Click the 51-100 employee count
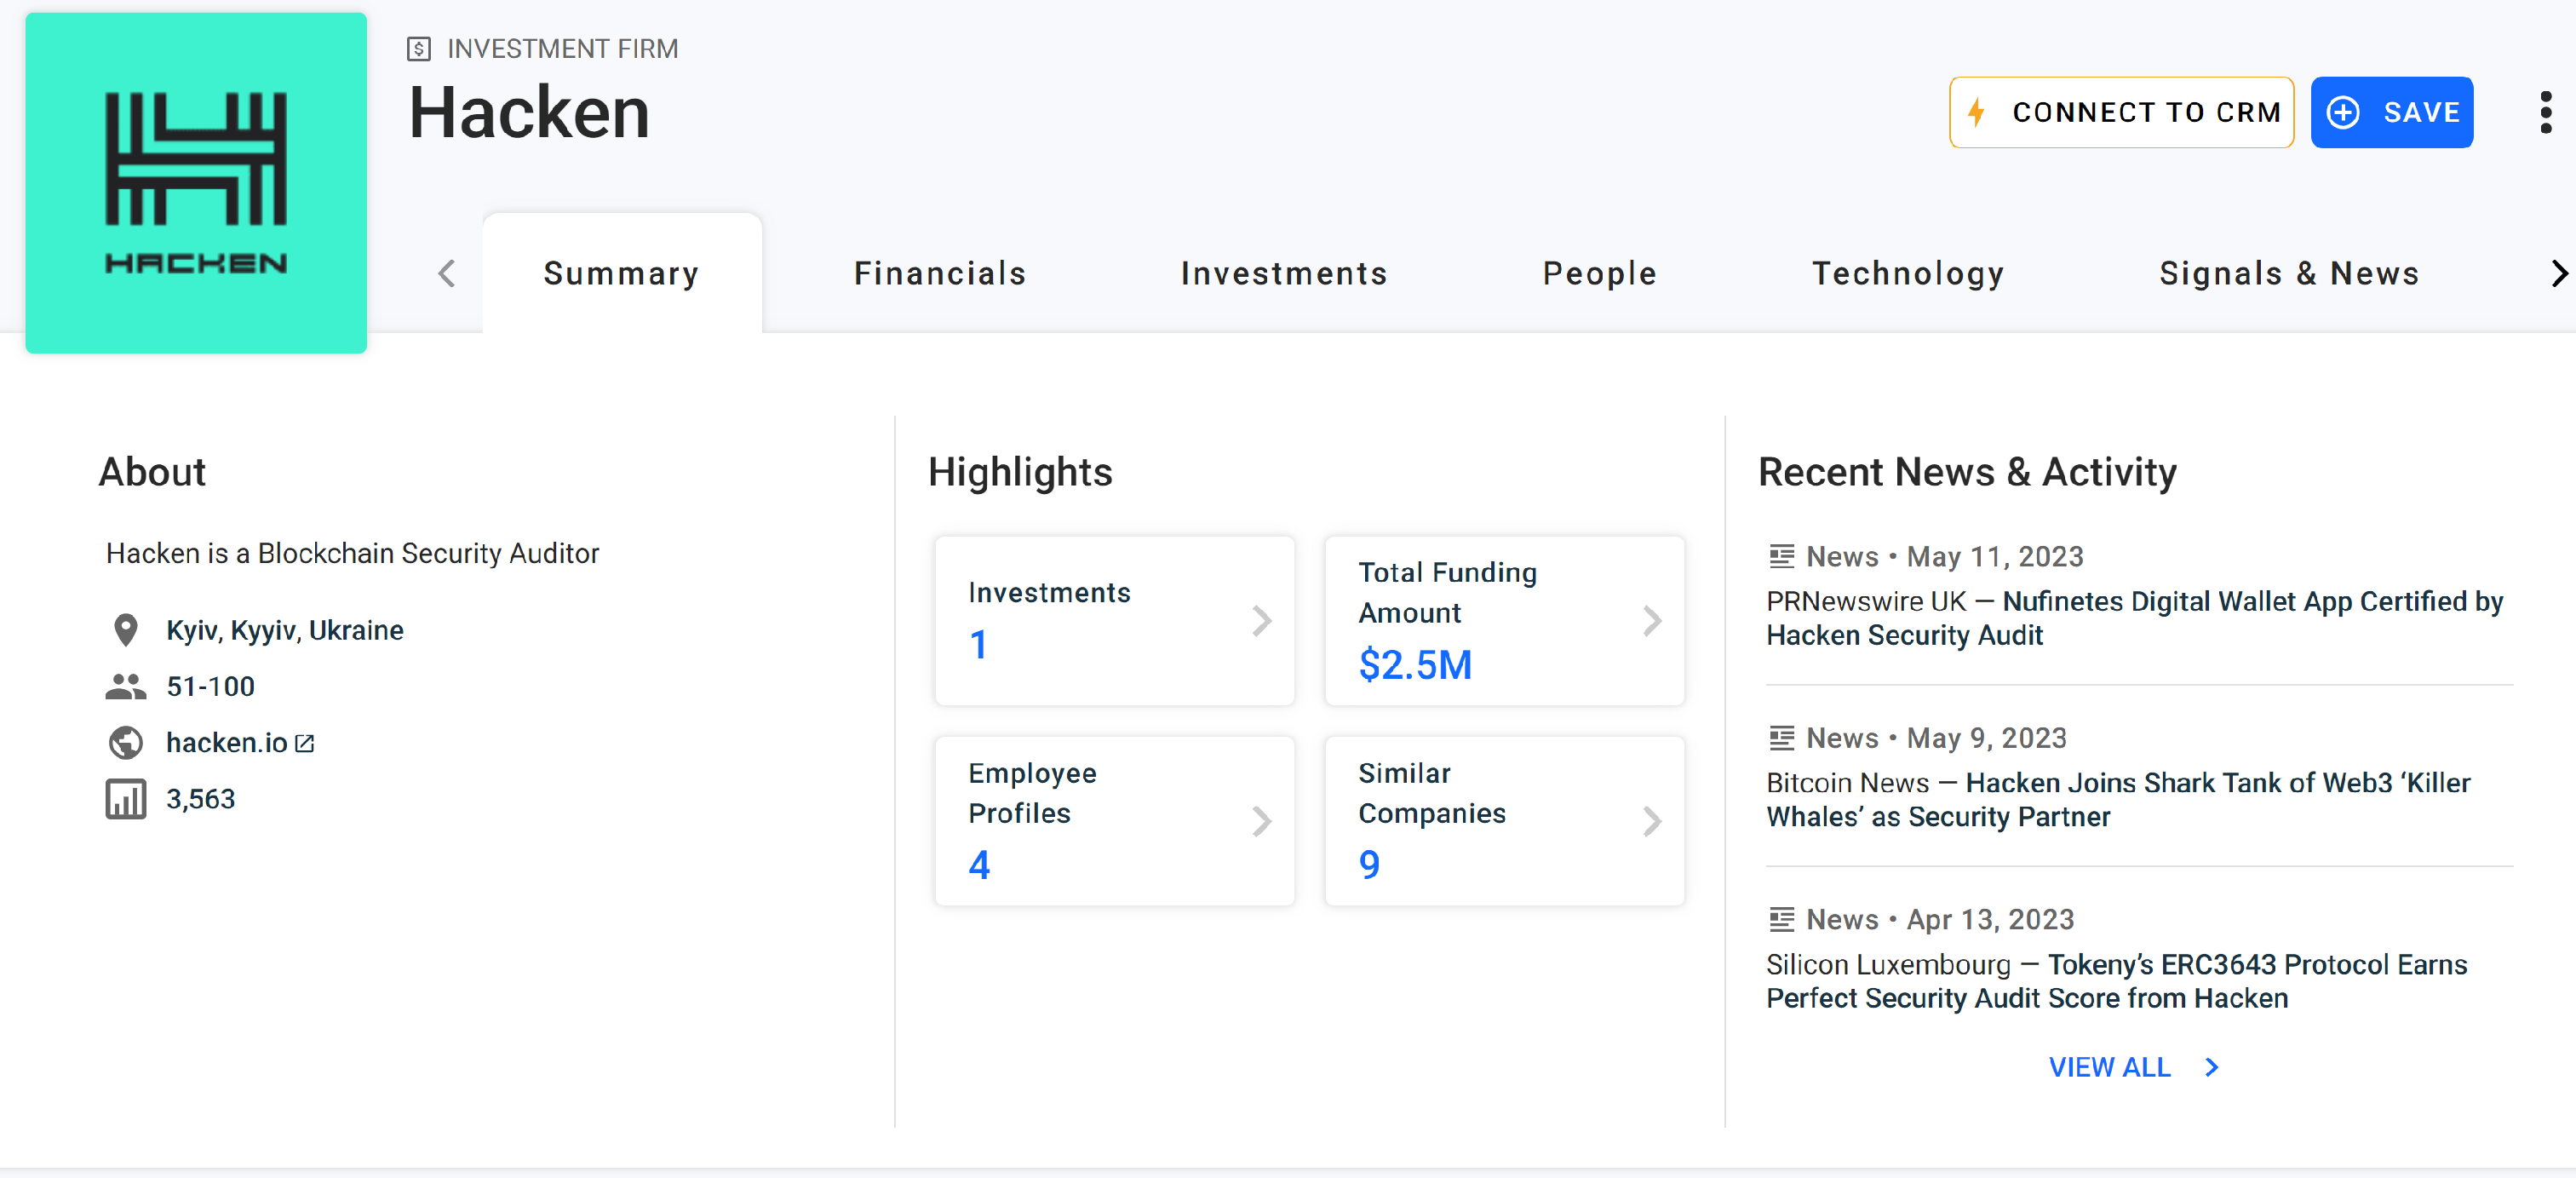The height and width of the screenshot is (1178, 2576). click(x=211, y=686)
